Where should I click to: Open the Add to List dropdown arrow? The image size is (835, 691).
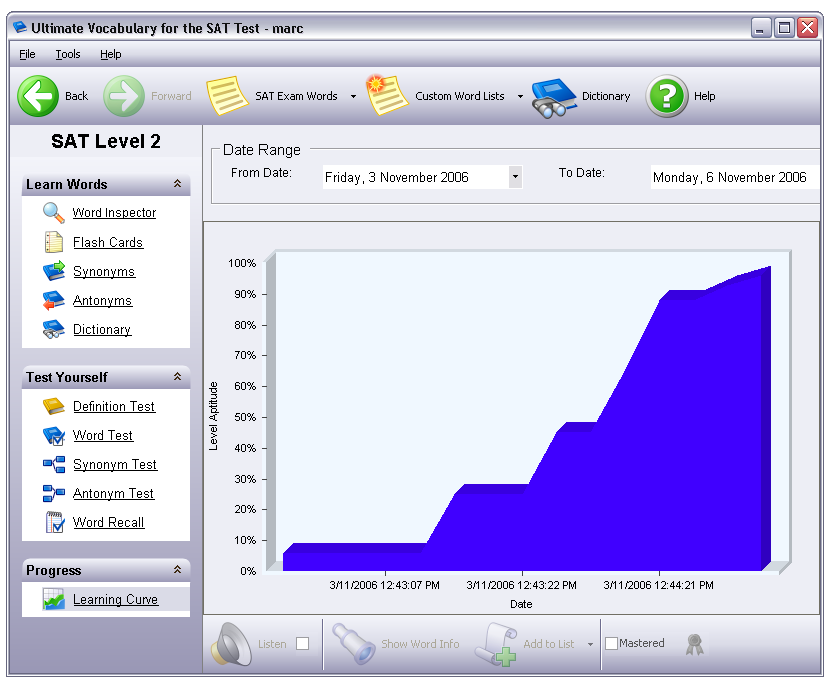pos(590,644)
